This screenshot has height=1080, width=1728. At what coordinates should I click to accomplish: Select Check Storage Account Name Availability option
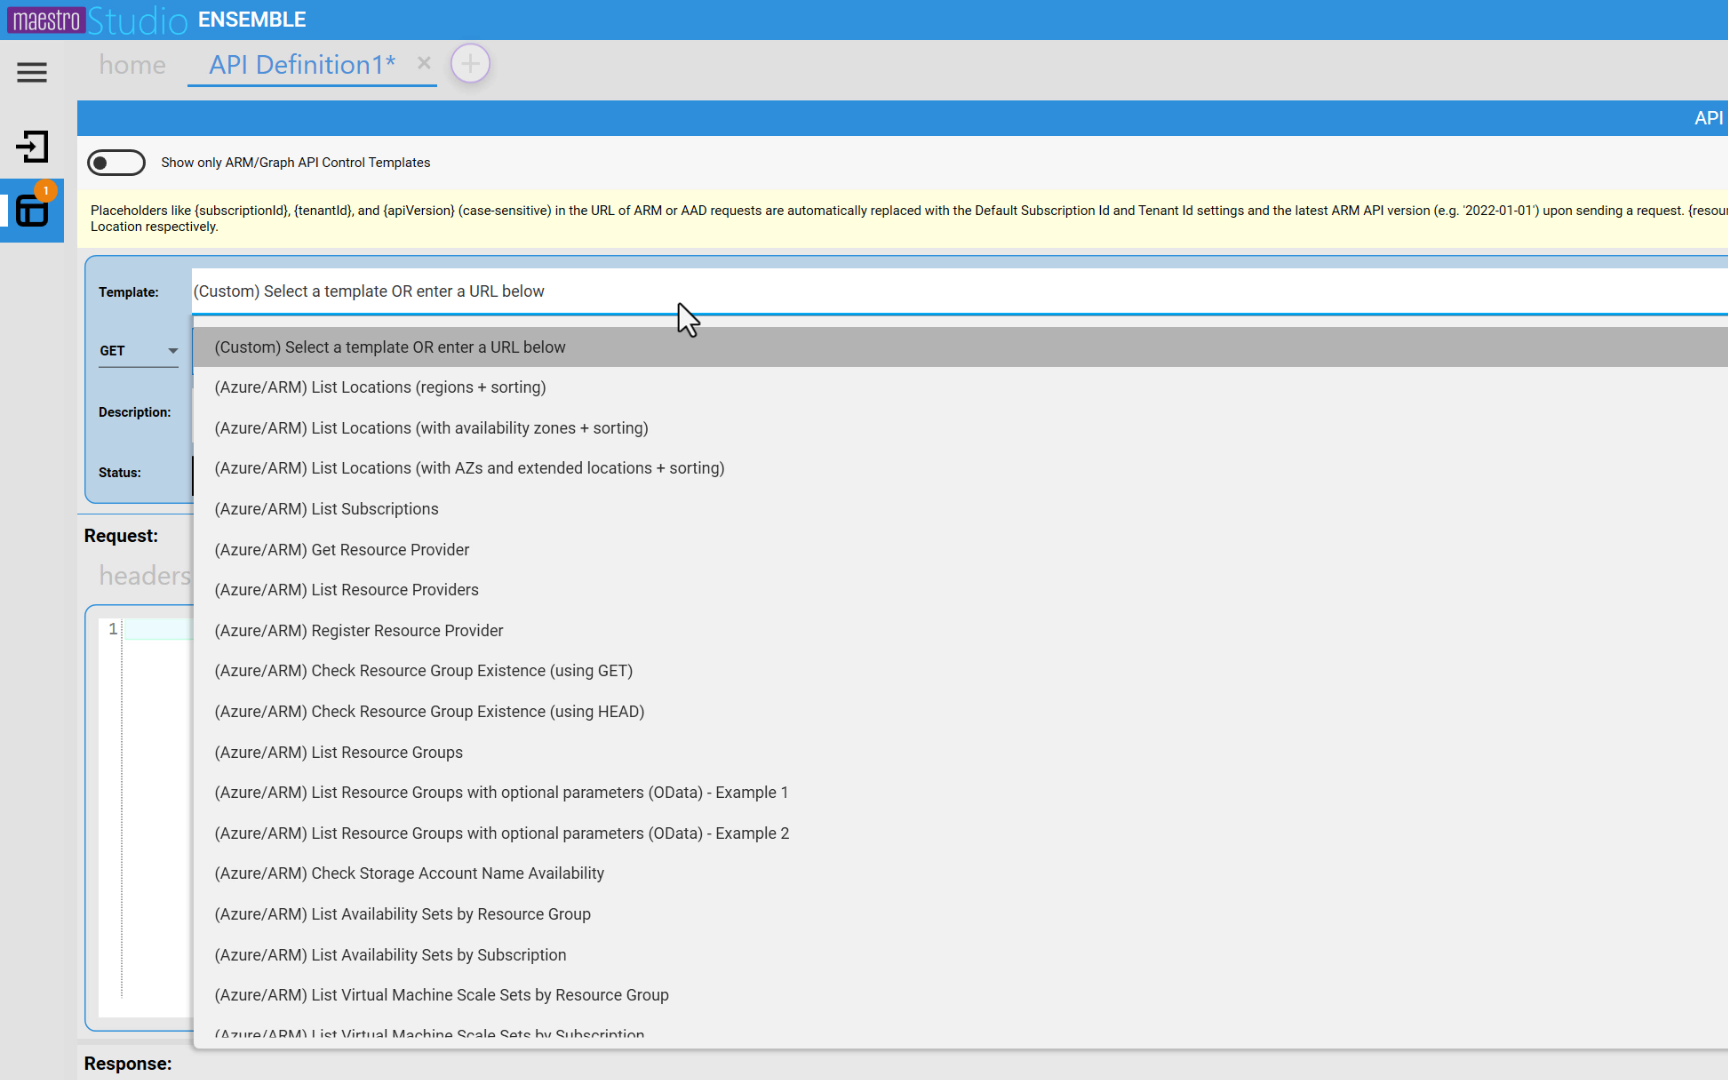(409, 874)
